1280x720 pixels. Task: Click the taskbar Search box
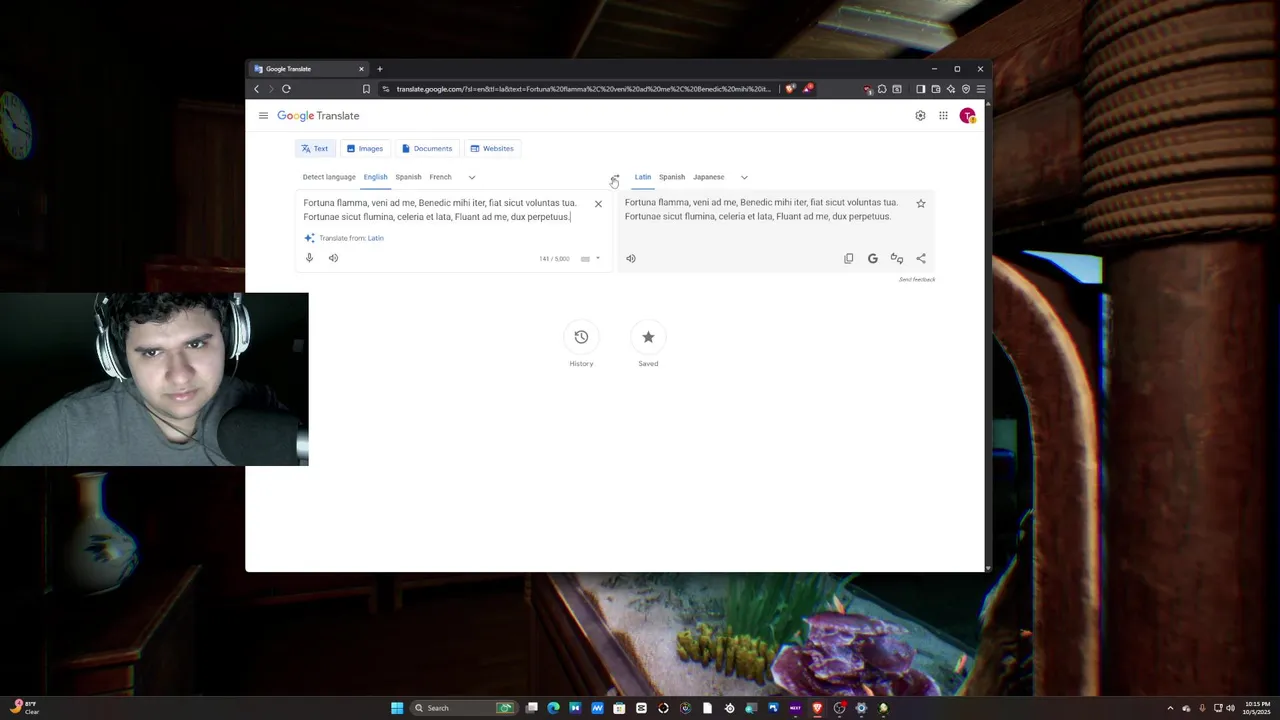point(465,708)
